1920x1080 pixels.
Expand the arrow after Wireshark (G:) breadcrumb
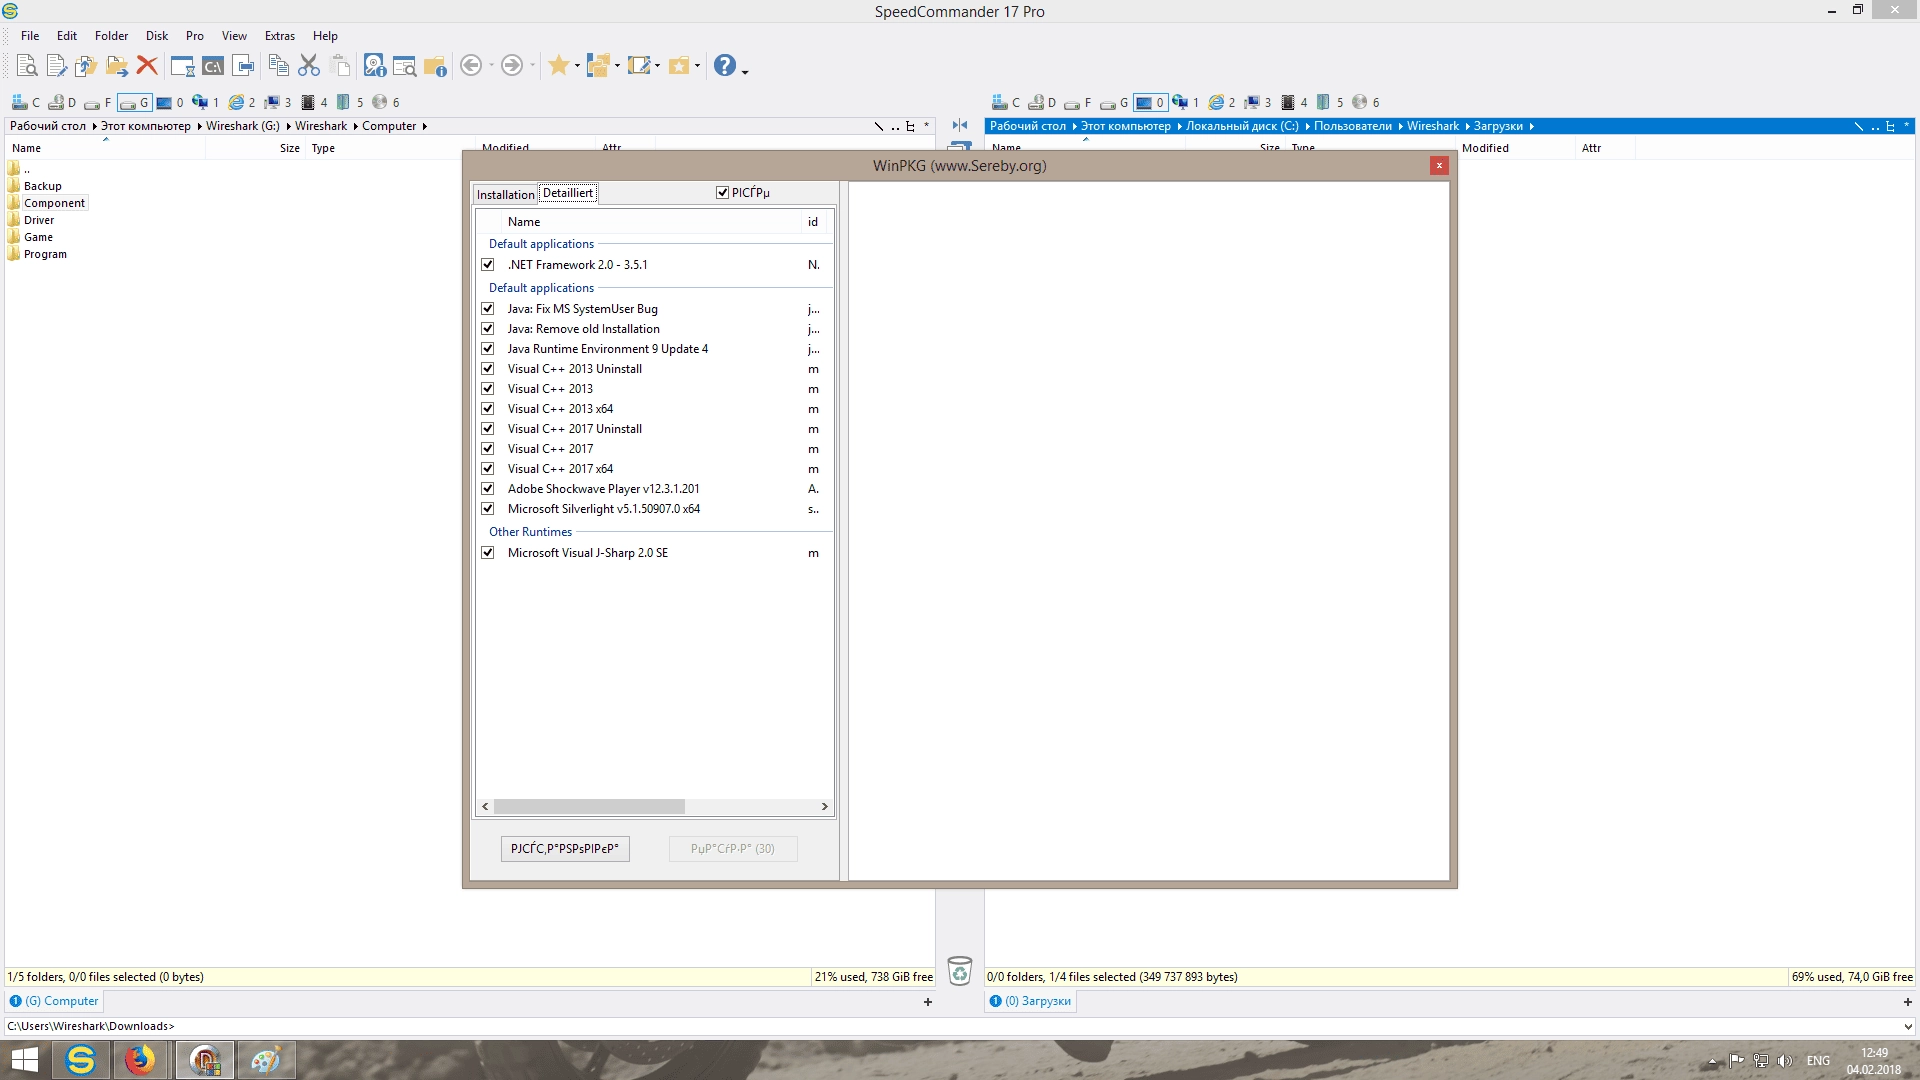click(287, 126)
